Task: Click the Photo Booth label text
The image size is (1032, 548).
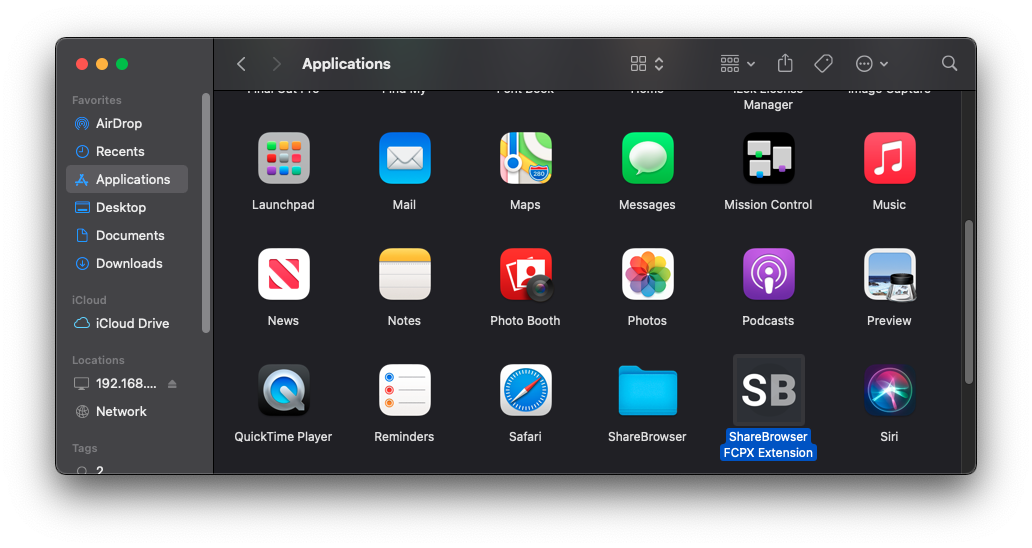Action: [x=525, y=320]
